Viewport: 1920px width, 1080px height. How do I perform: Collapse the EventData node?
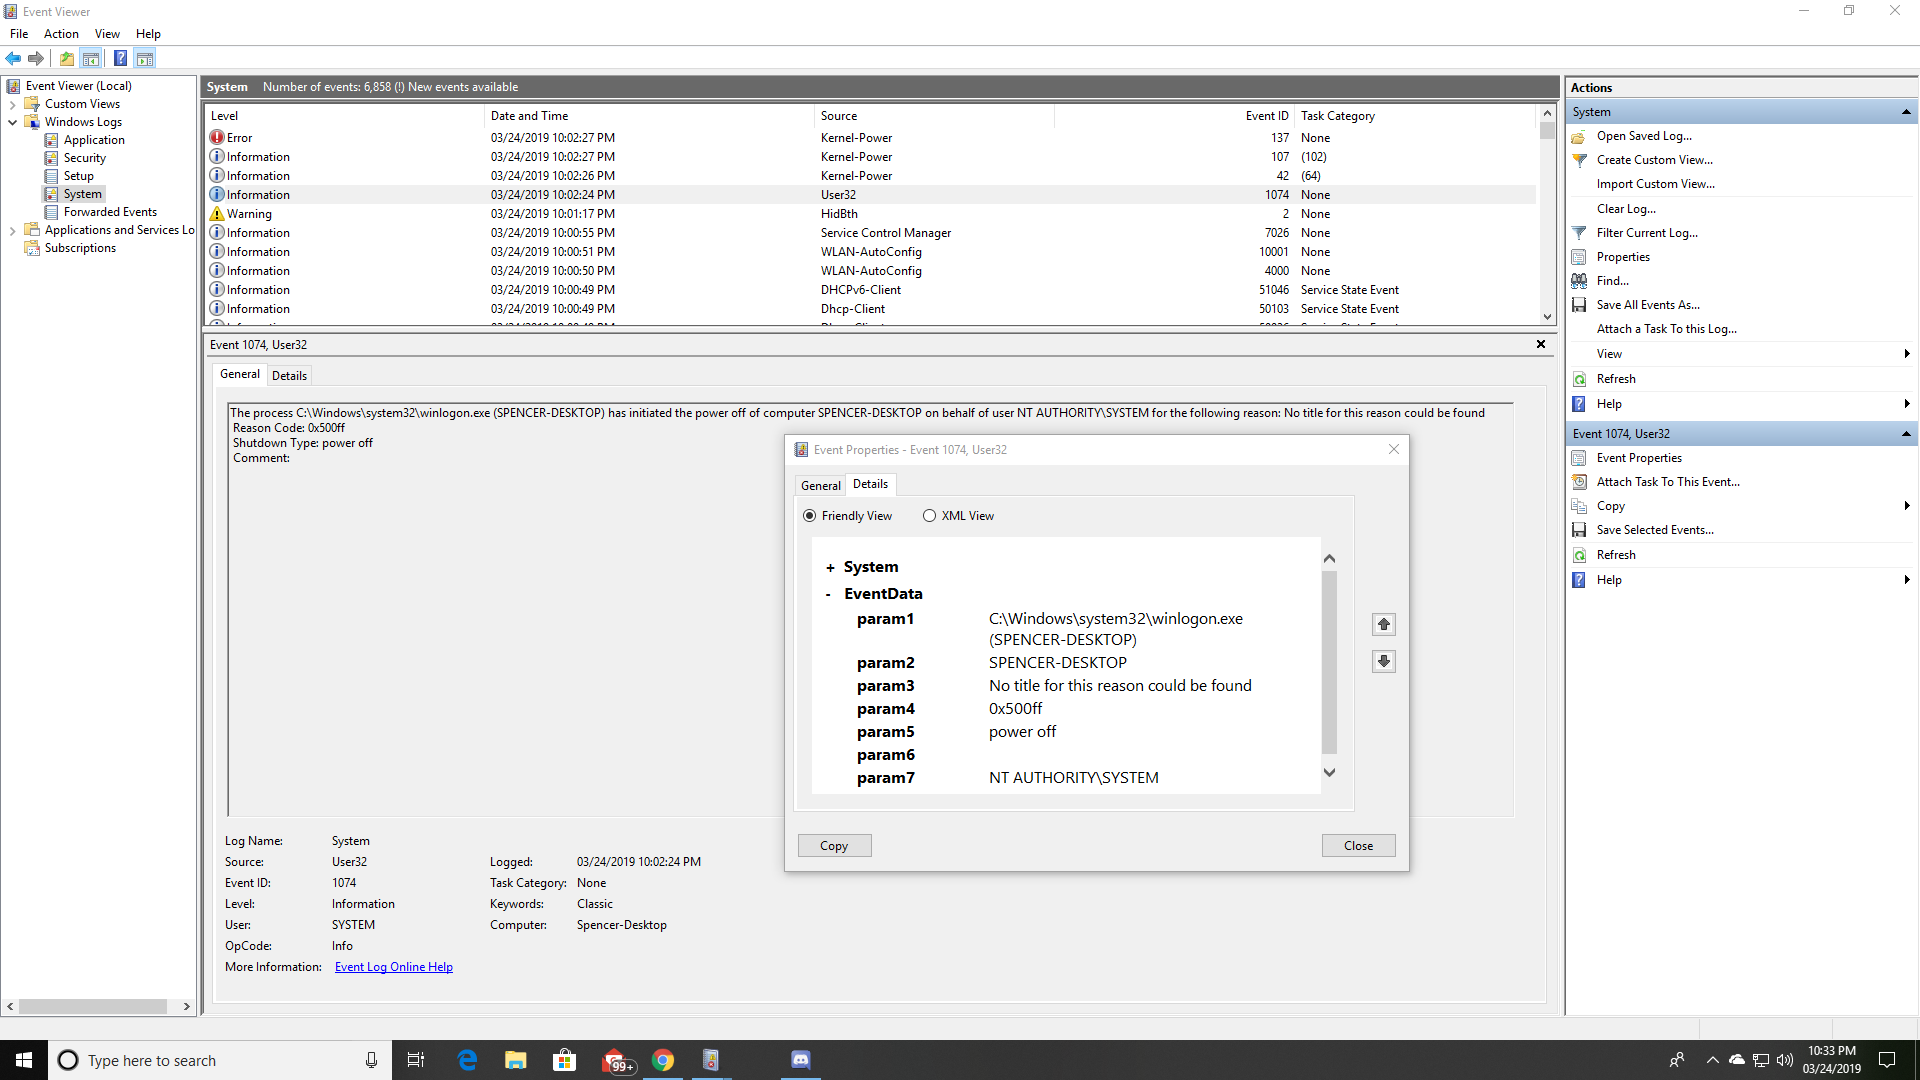[x=828, y=595]
